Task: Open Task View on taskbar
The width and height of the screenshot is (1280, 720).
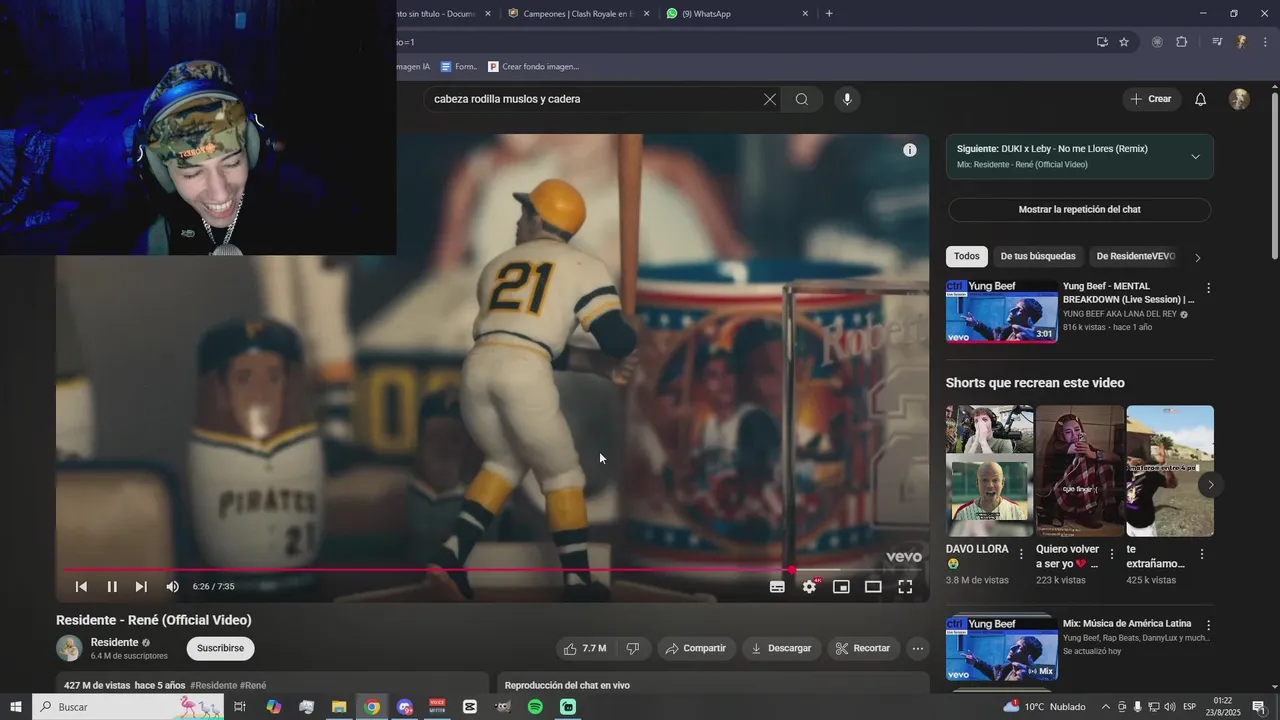Action: [x=240, y=707]
